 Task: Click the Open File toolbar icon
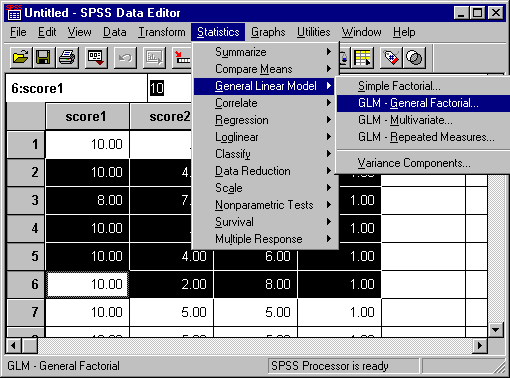coord(20,58)
